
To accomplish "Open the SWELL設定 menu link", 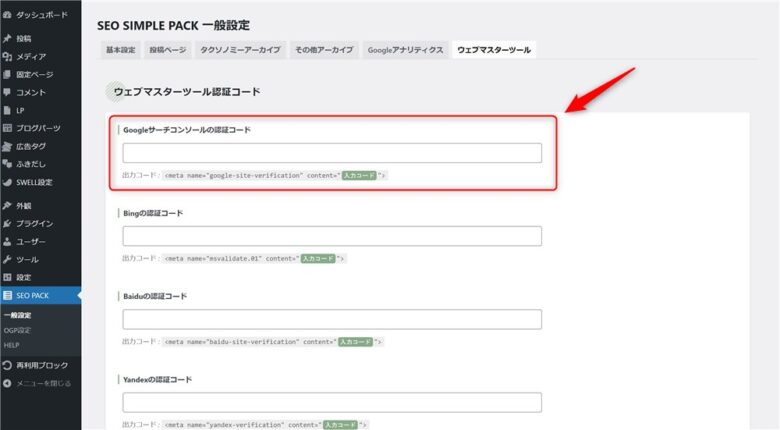I will pos(34,182).
